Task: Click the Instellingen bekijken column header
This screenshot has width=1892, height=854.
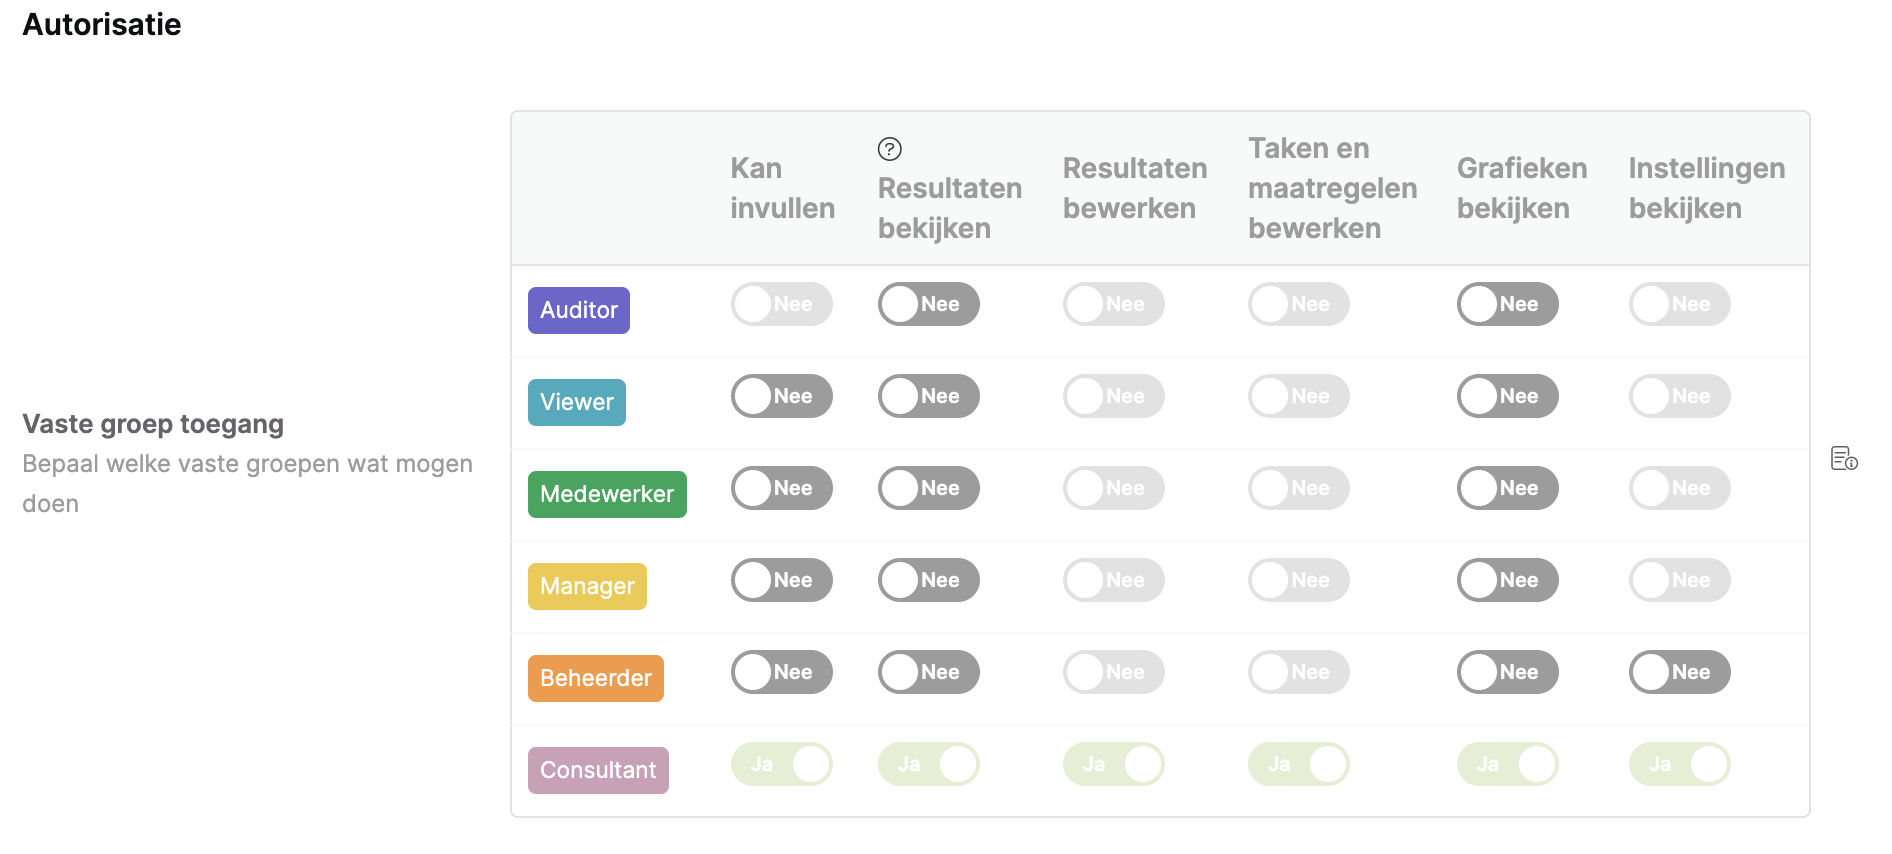Action: click(x=1706, y=188)
